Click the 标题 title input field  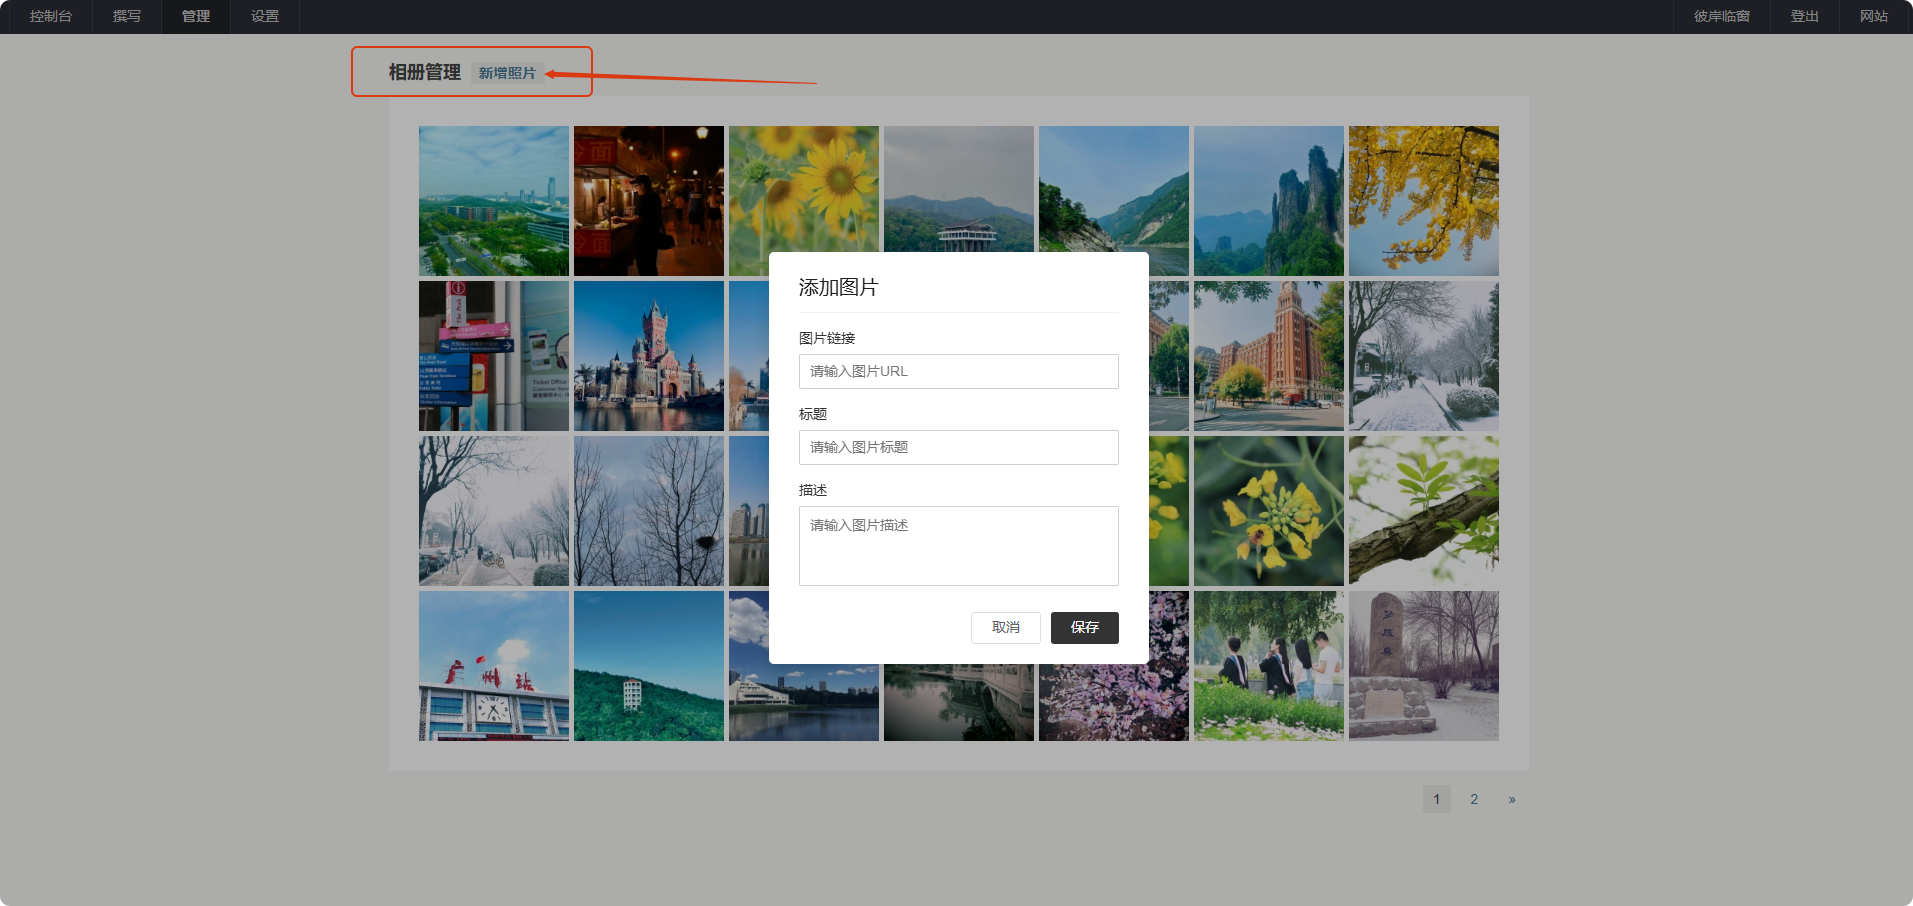(x=958, y=447)
